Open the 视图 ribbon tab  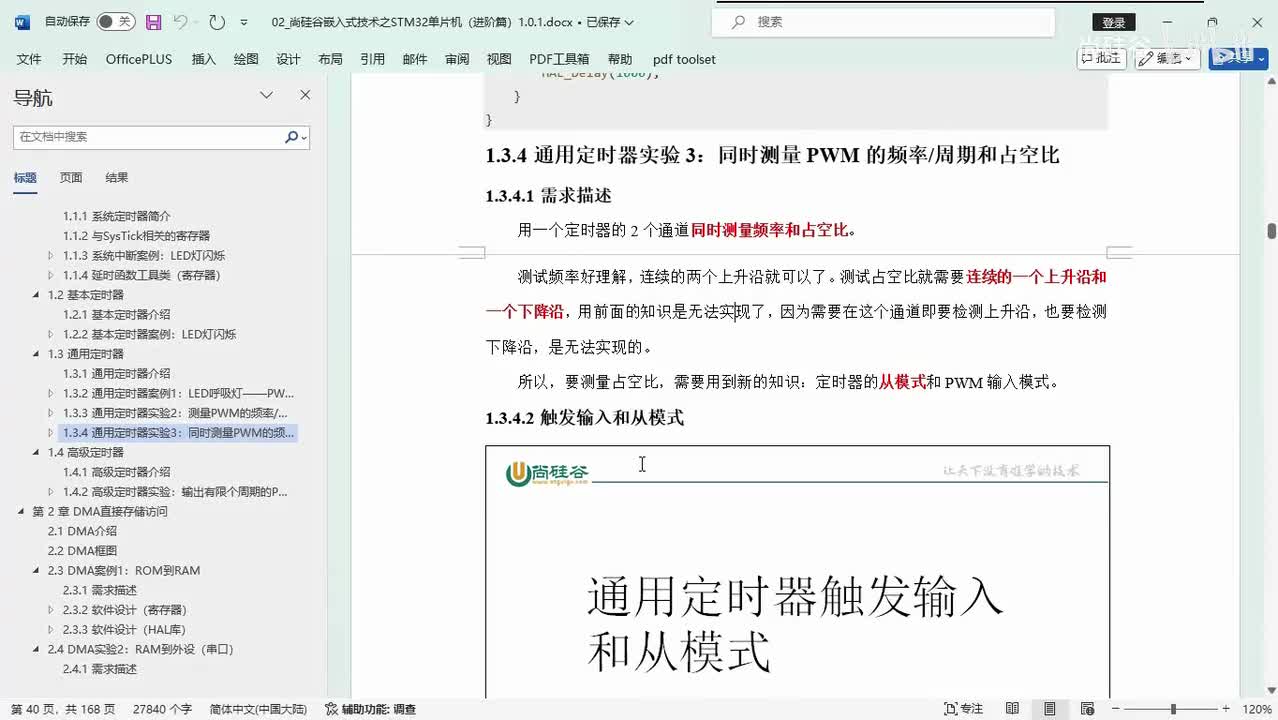pyautogui.click(x=499, y=59)
